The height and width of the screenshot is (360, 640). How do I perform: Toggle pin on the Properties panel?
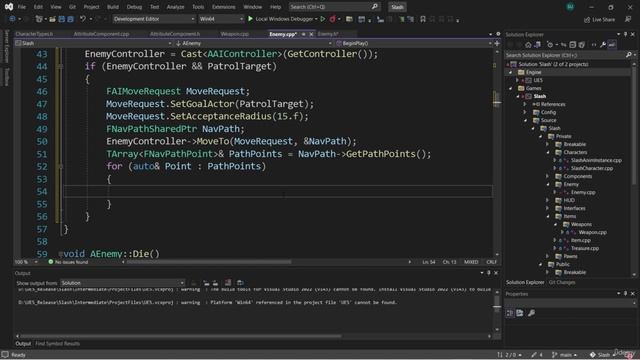(625, 293)
